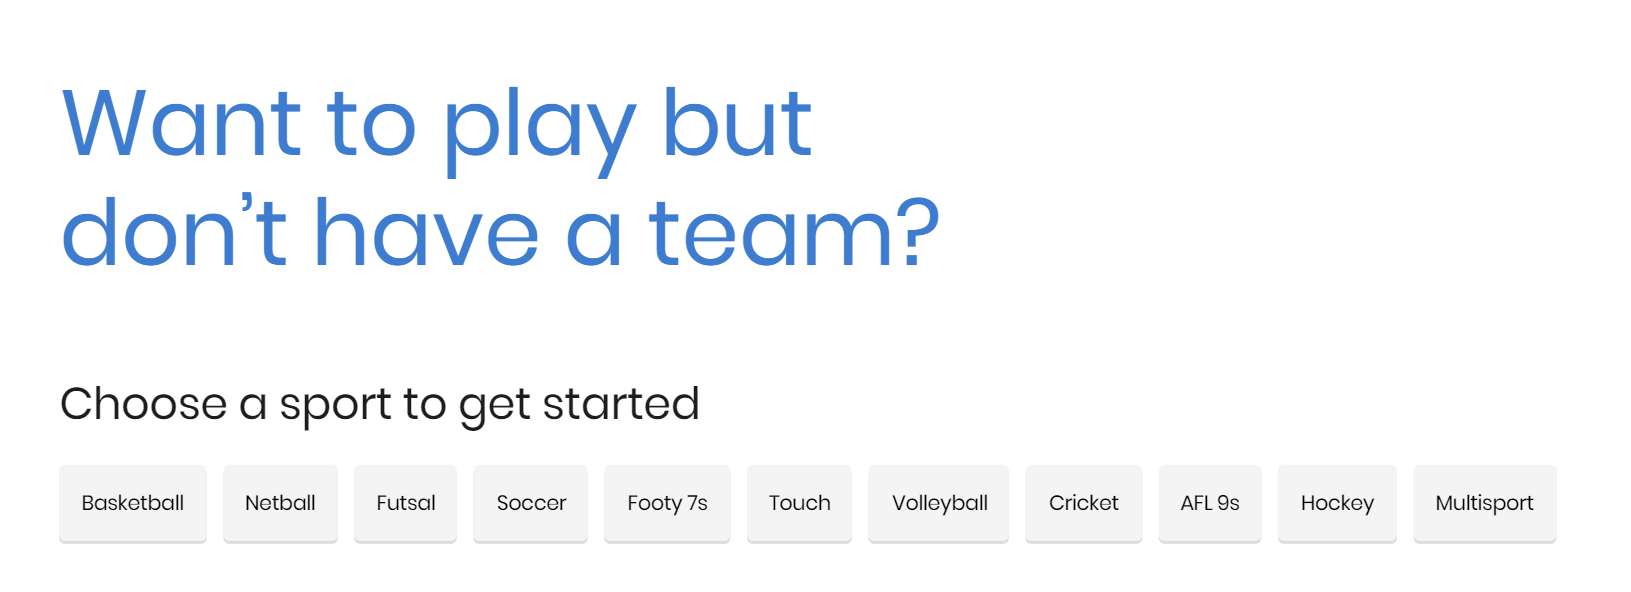Start finding a Soccer team
Viewport: 1631px width, 592px height.
coord(531,503)
